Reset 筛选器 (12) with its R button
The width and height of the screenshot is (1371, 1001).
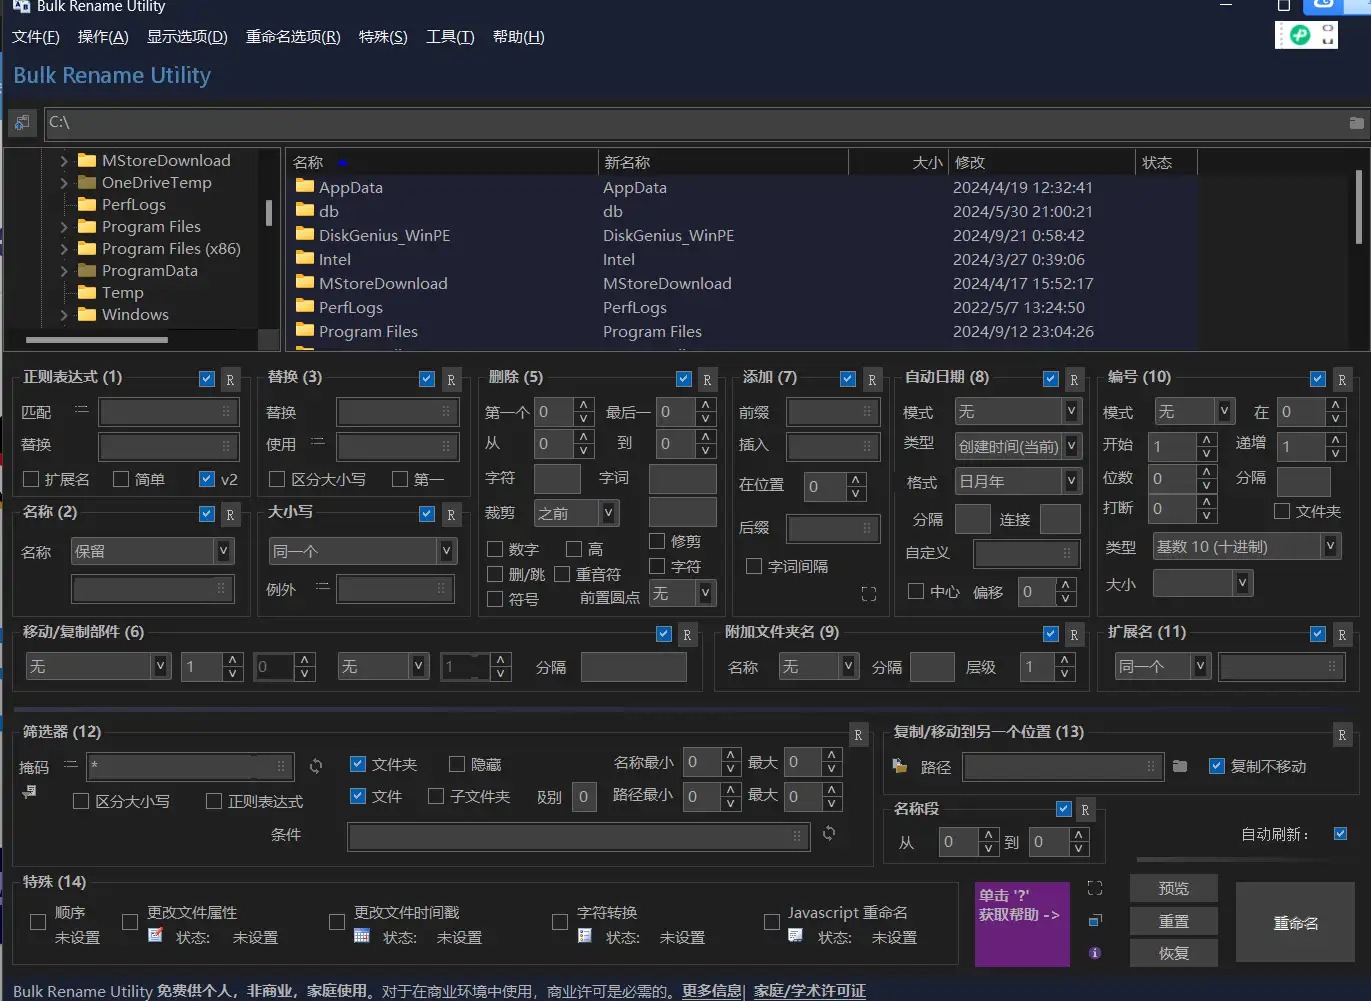tap(858, 735)
